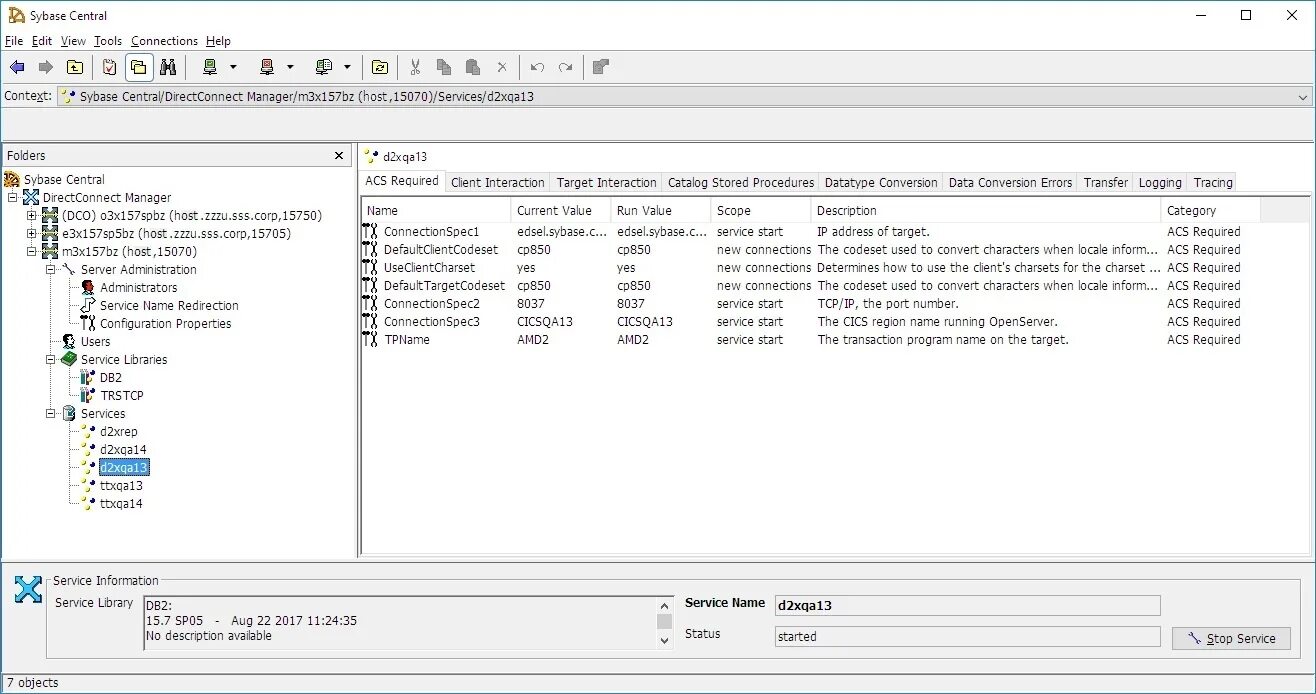Select the TRSTCP service library

(x=121, y=396)
